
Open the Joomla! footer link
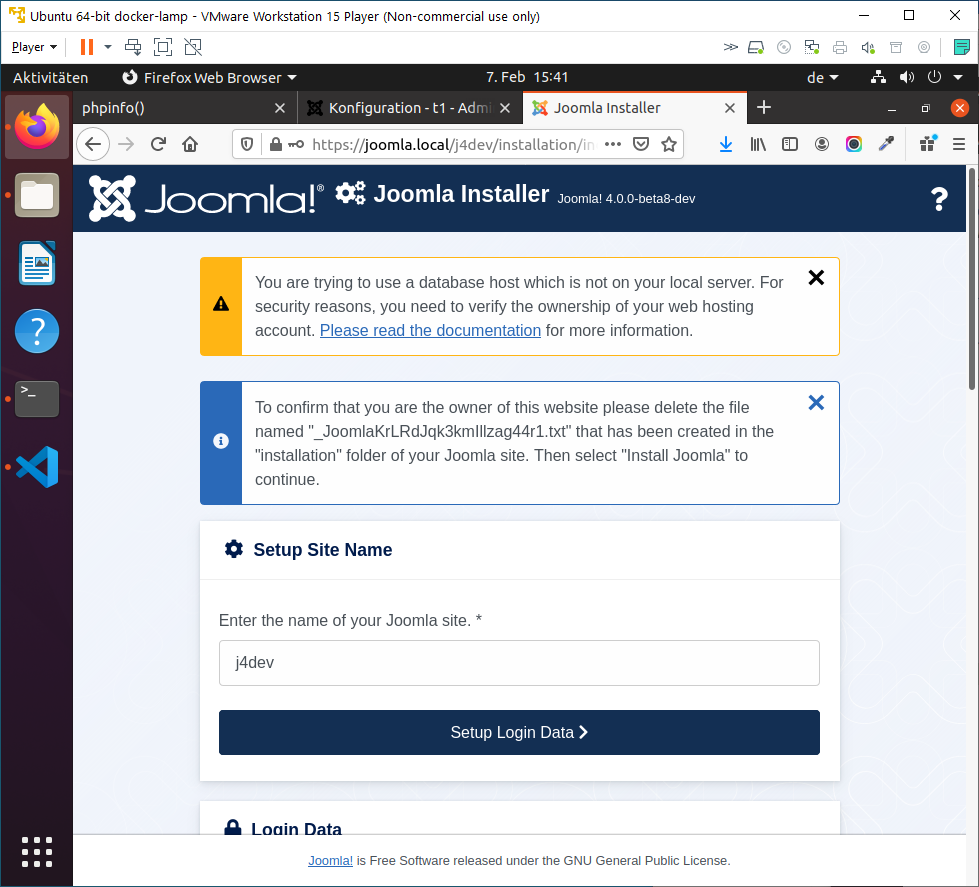point(330,861)
